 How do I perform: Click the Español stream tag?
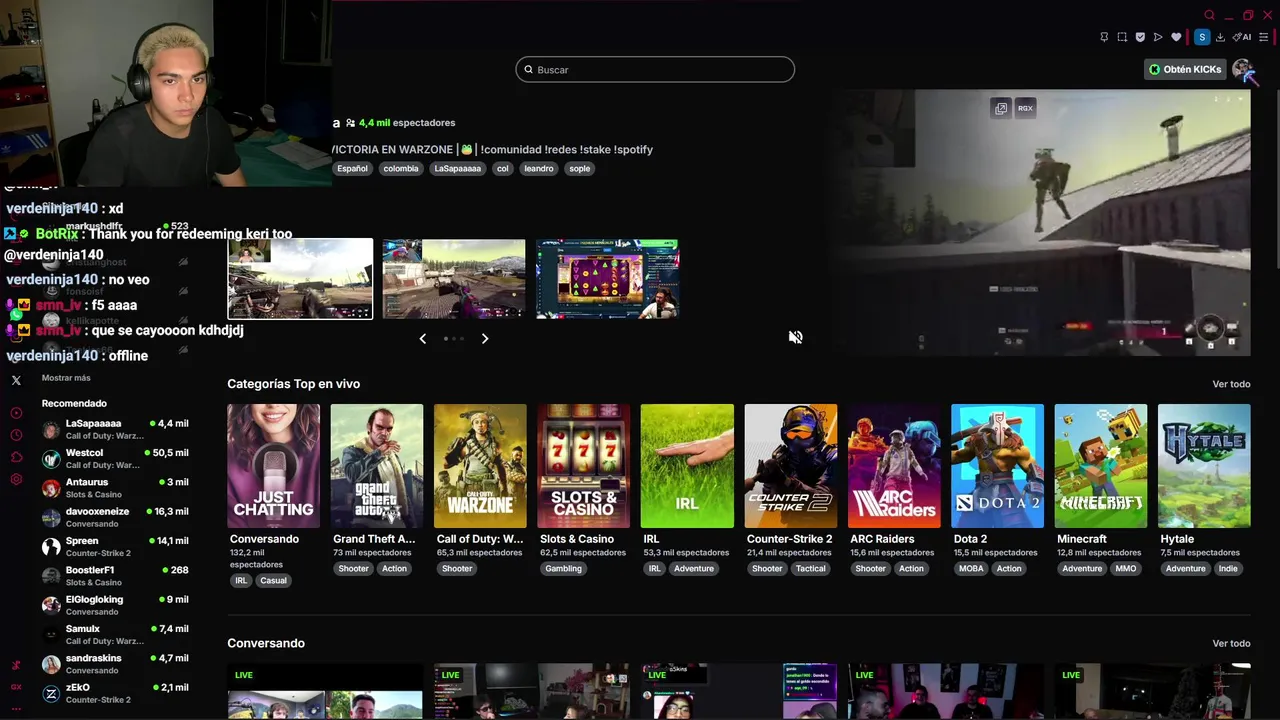click(352, 169)
